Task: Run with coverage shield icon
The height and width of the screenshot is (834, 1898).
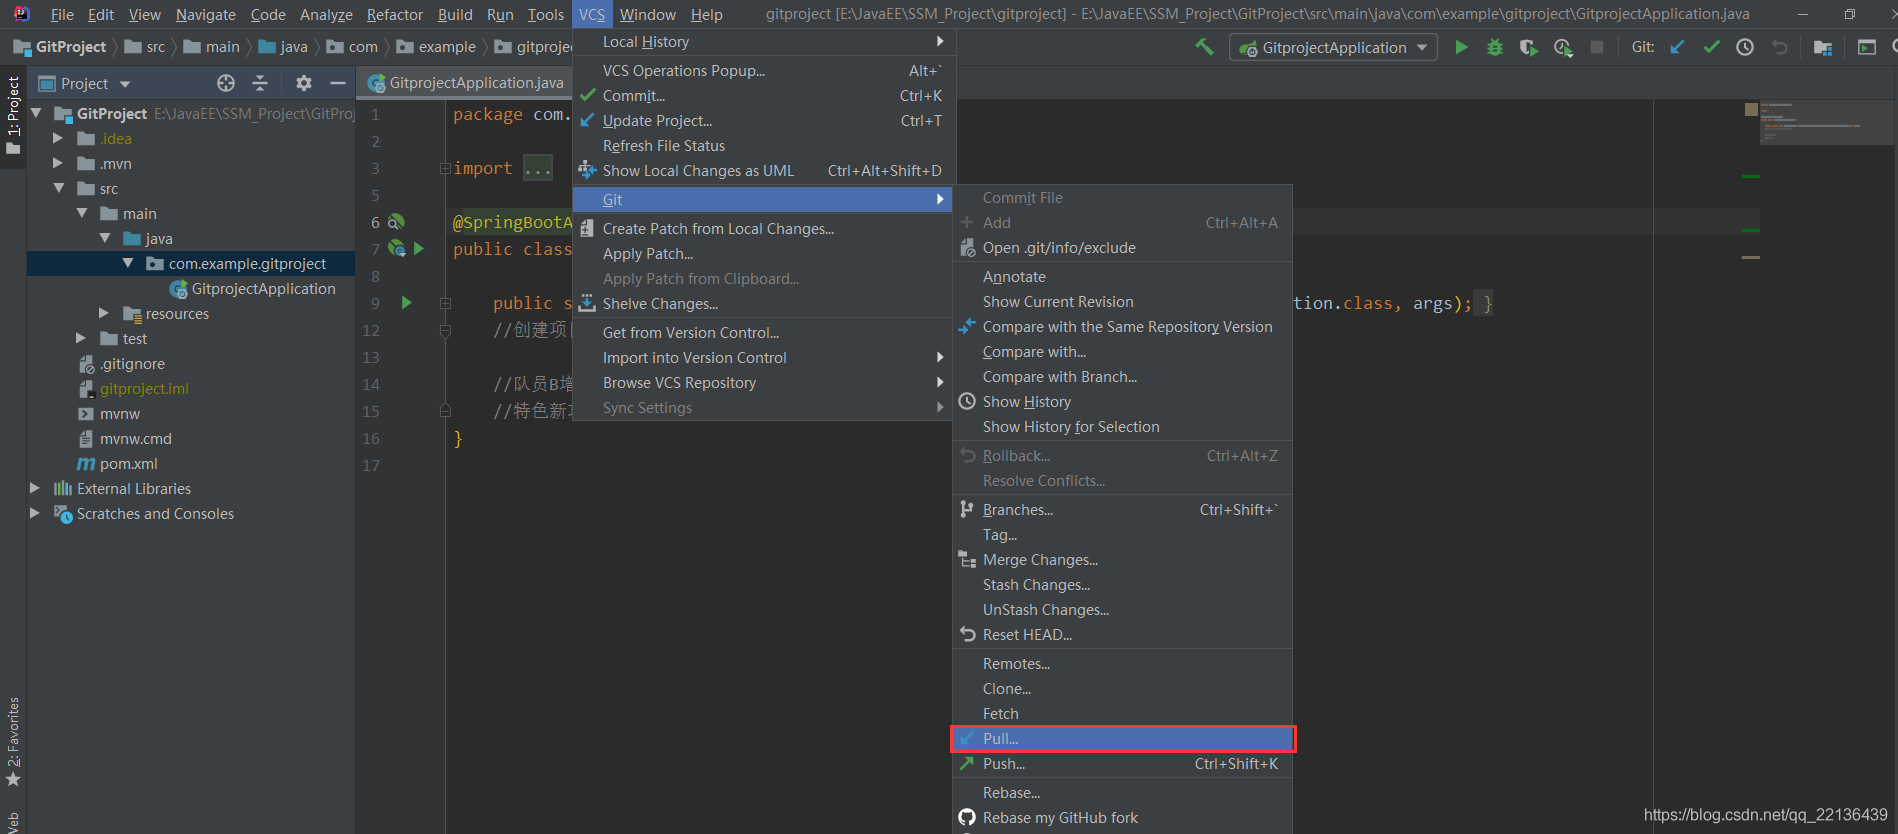Action: click(x=1528, y=47)
